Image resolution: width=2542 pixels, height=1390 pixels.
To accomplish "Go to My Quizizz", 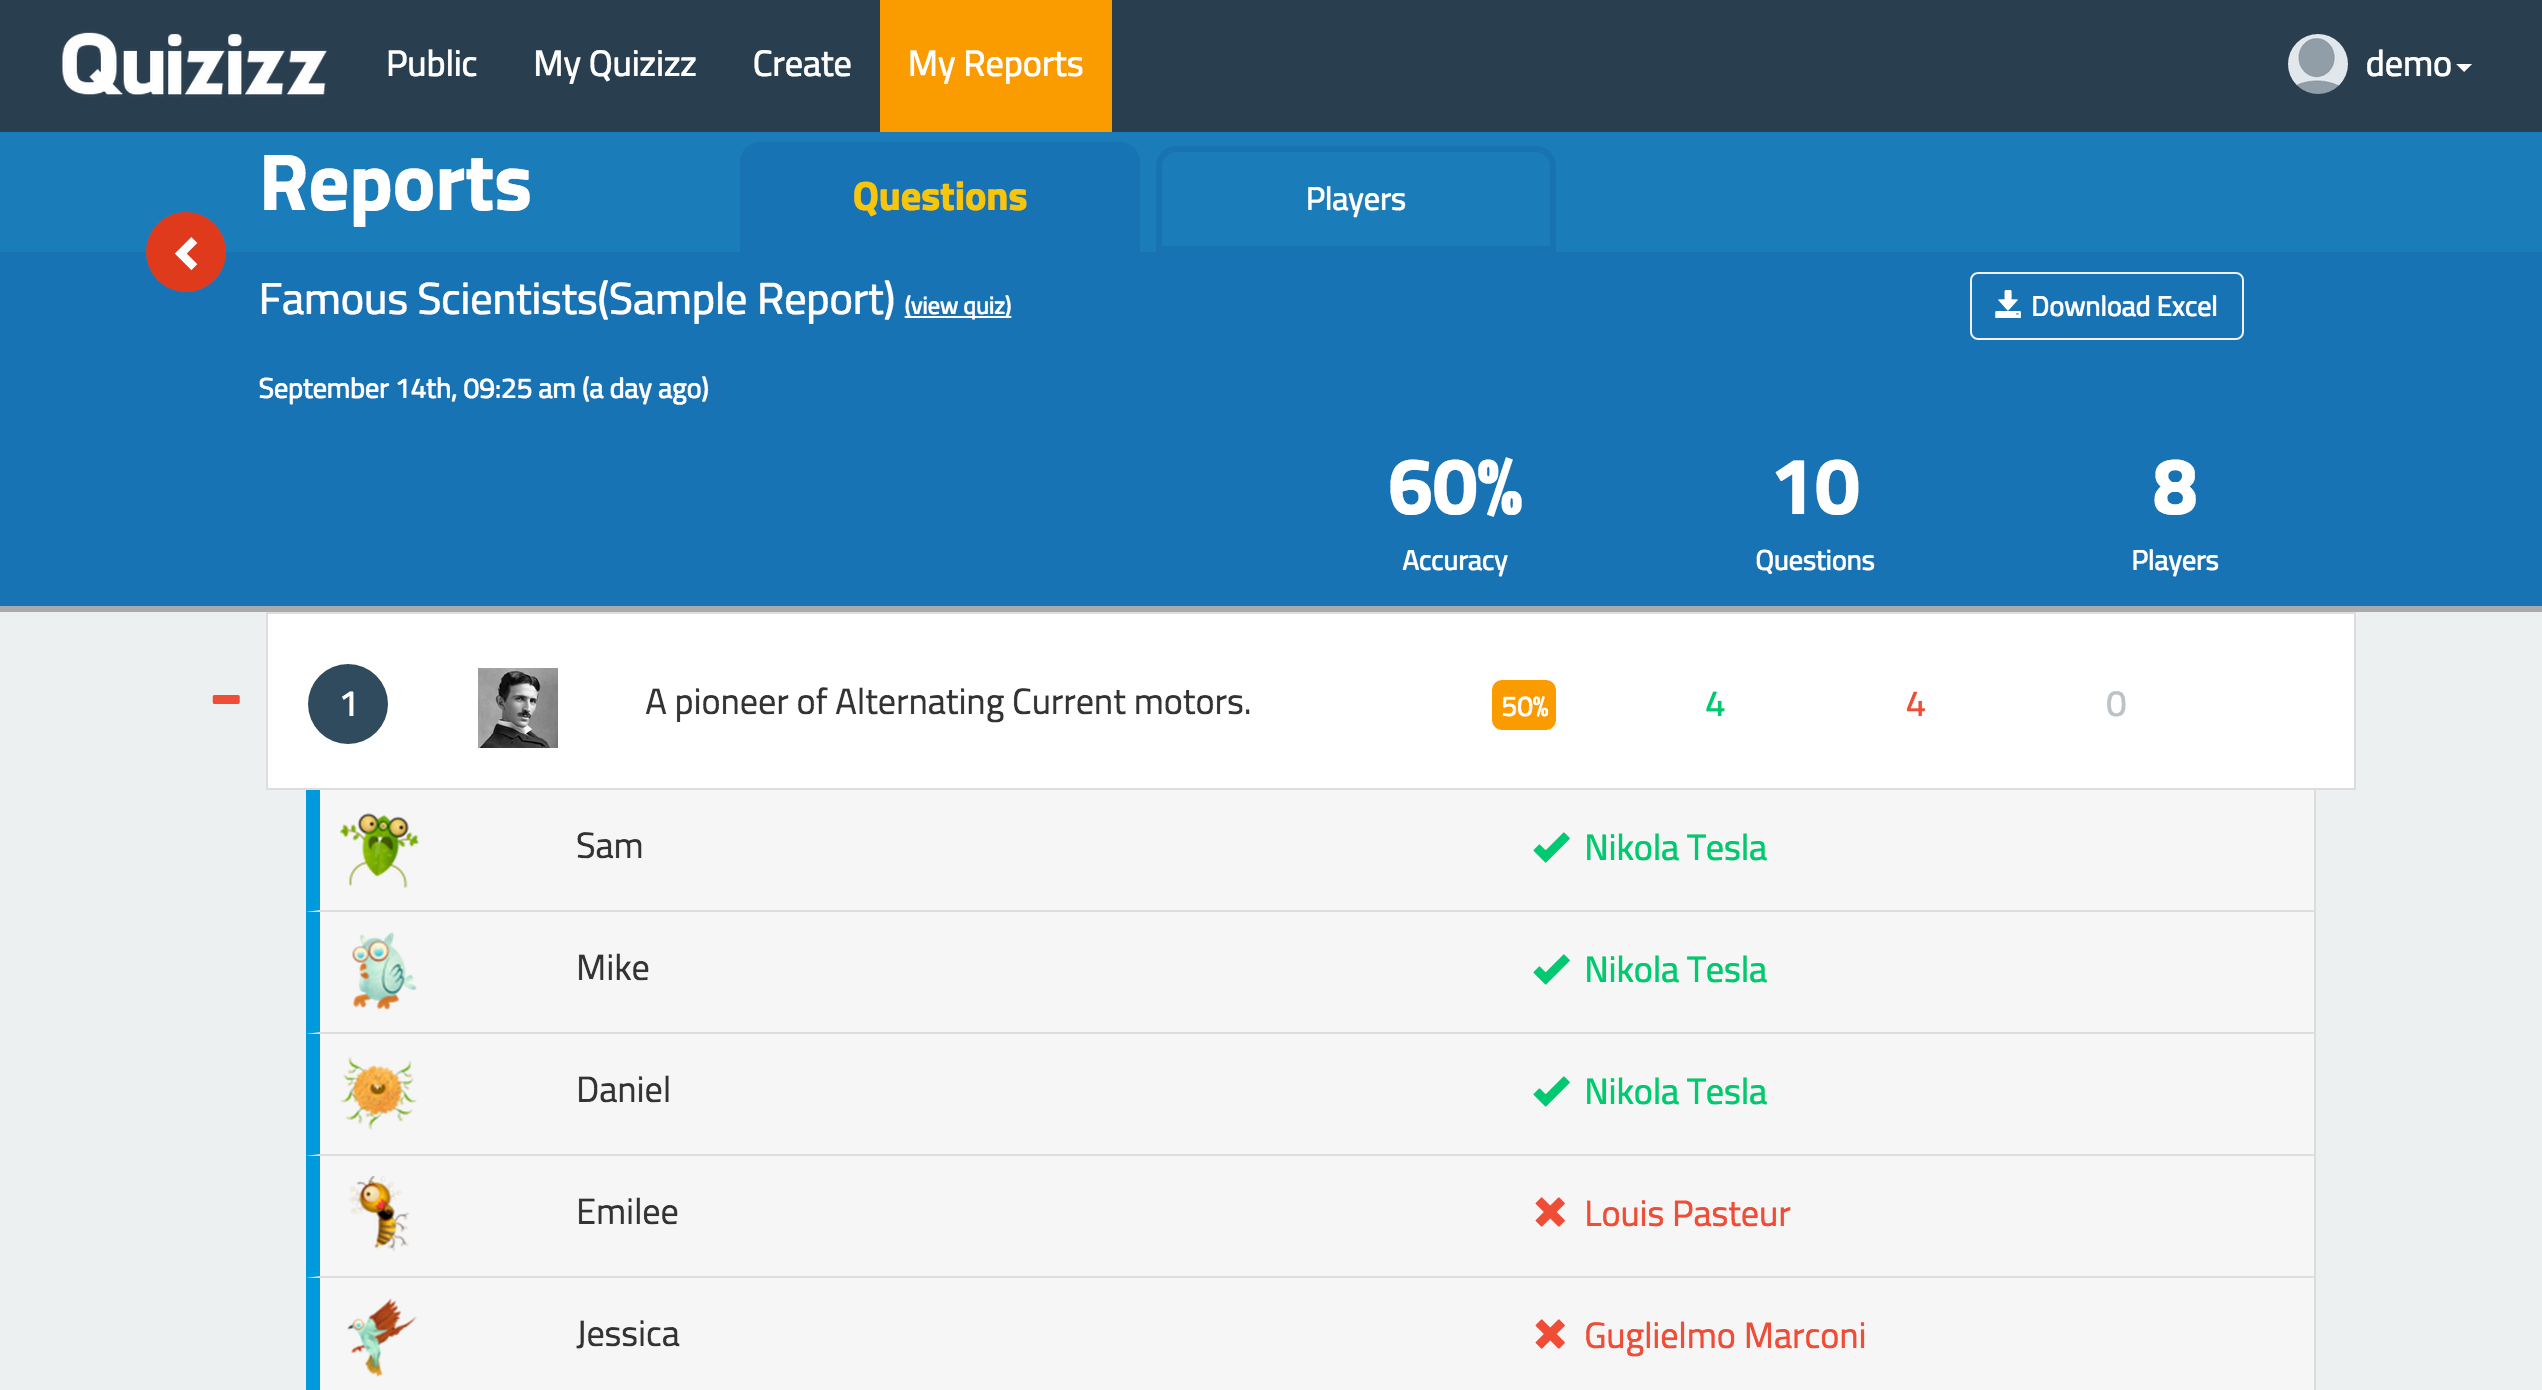I will click(615, 64).
